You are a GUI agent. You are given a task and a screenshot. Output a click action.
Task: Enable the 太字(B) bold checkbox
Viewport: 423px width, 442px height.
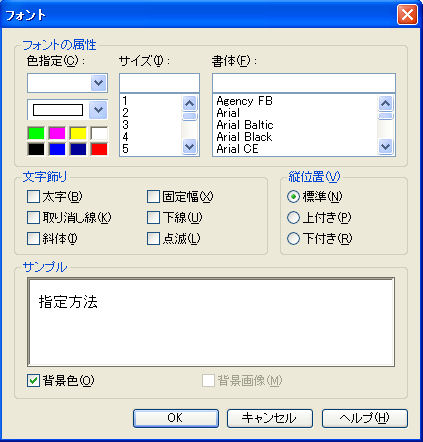[33, 197]
